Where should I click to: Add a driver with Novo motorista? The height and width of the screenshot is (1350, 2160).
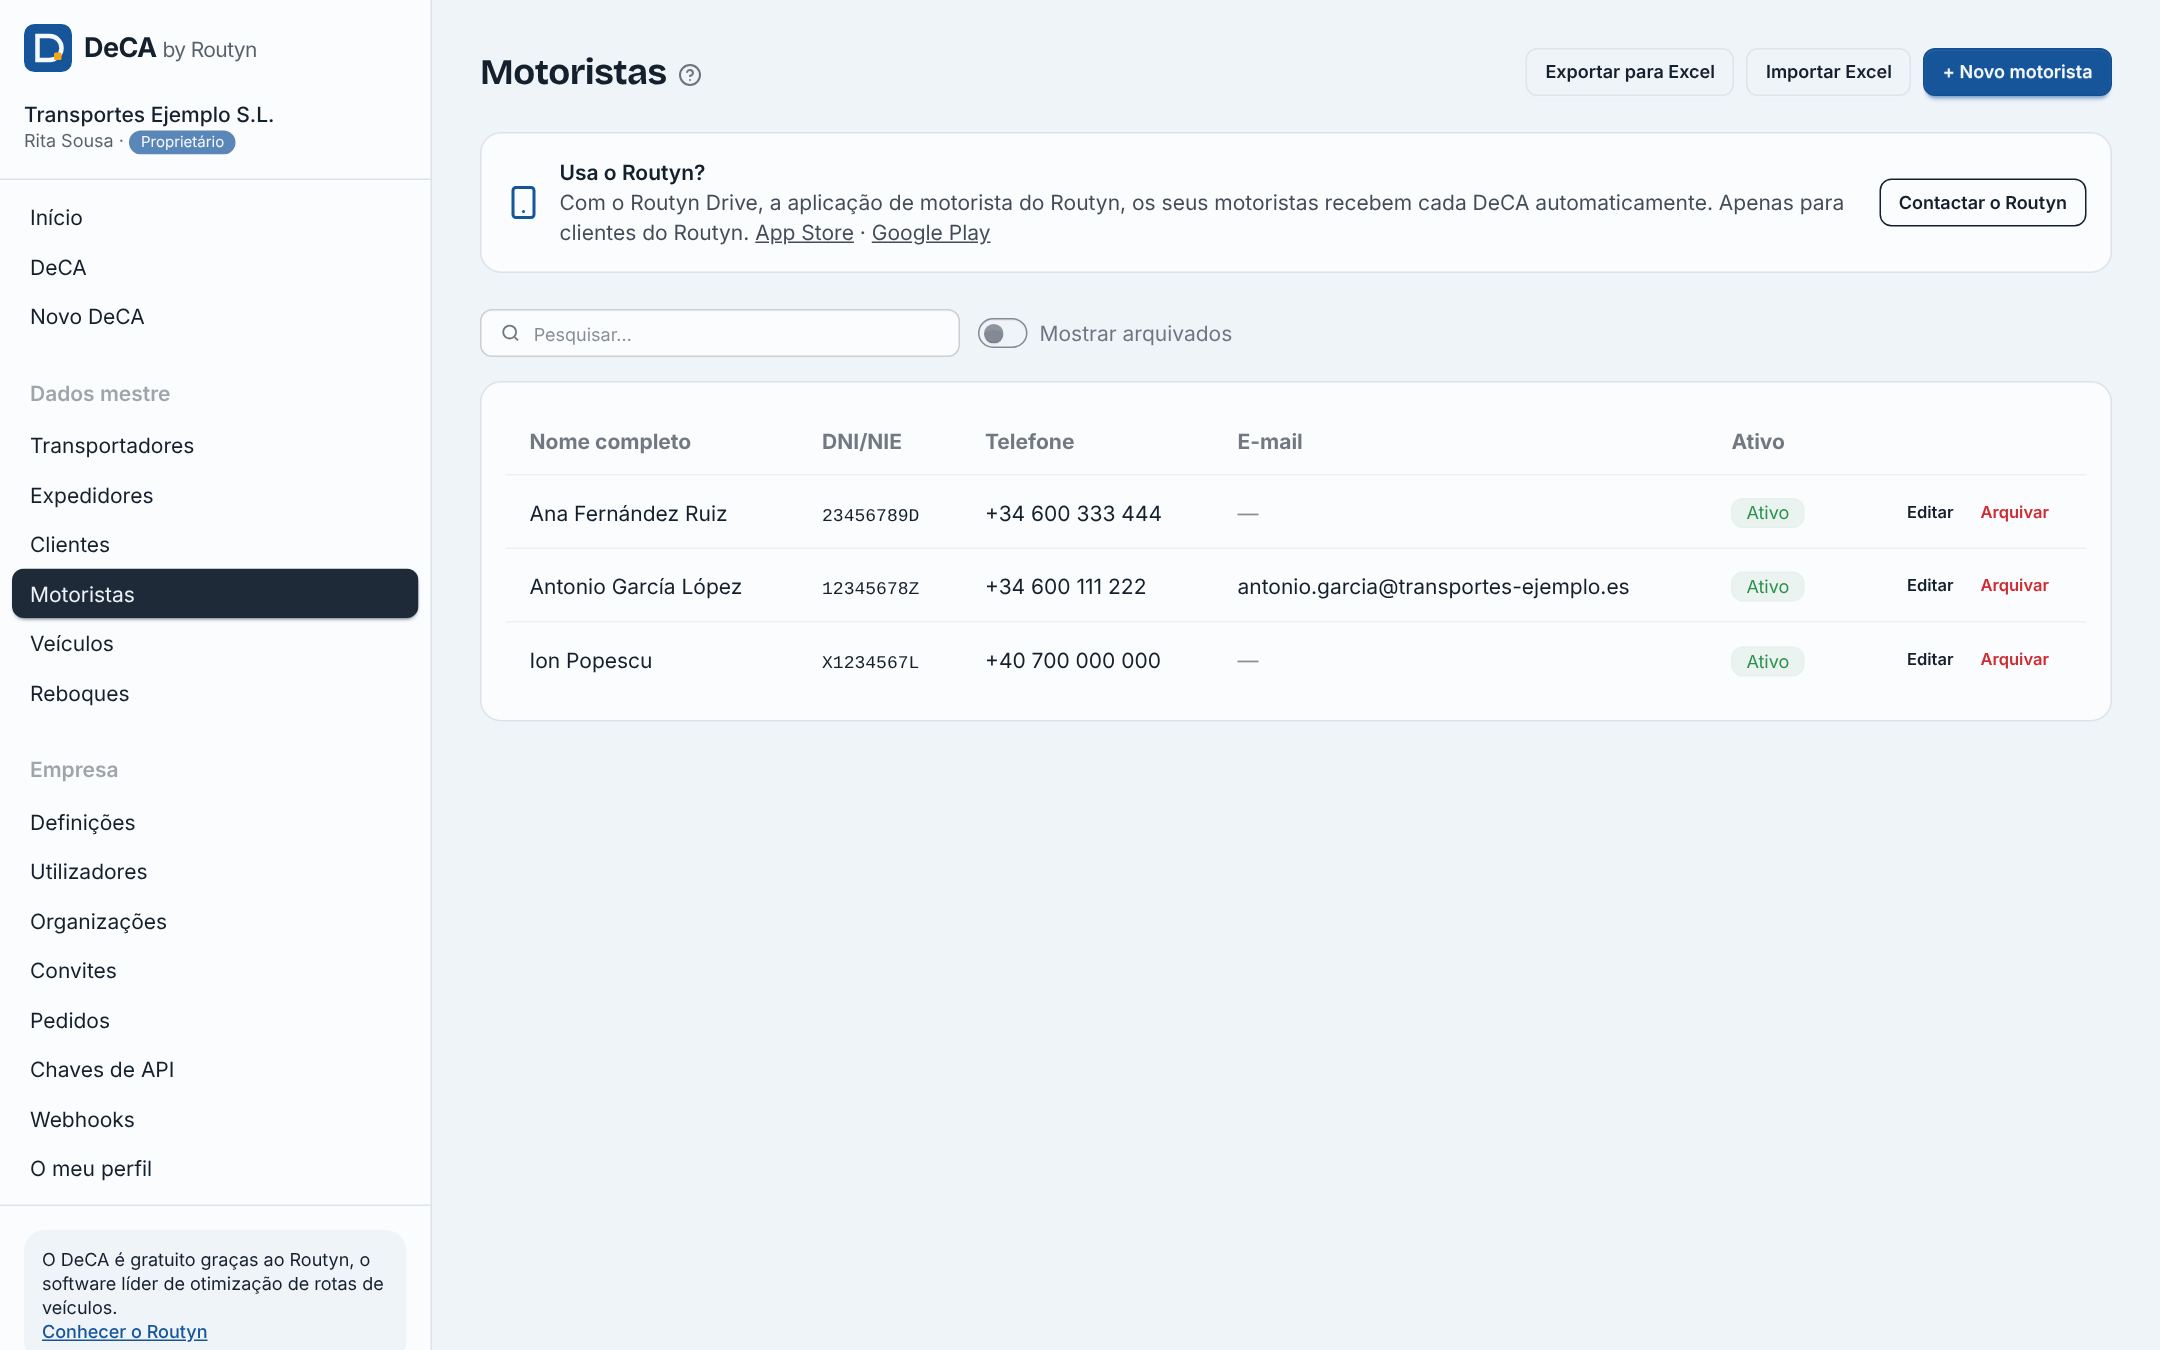[2017, 72]
